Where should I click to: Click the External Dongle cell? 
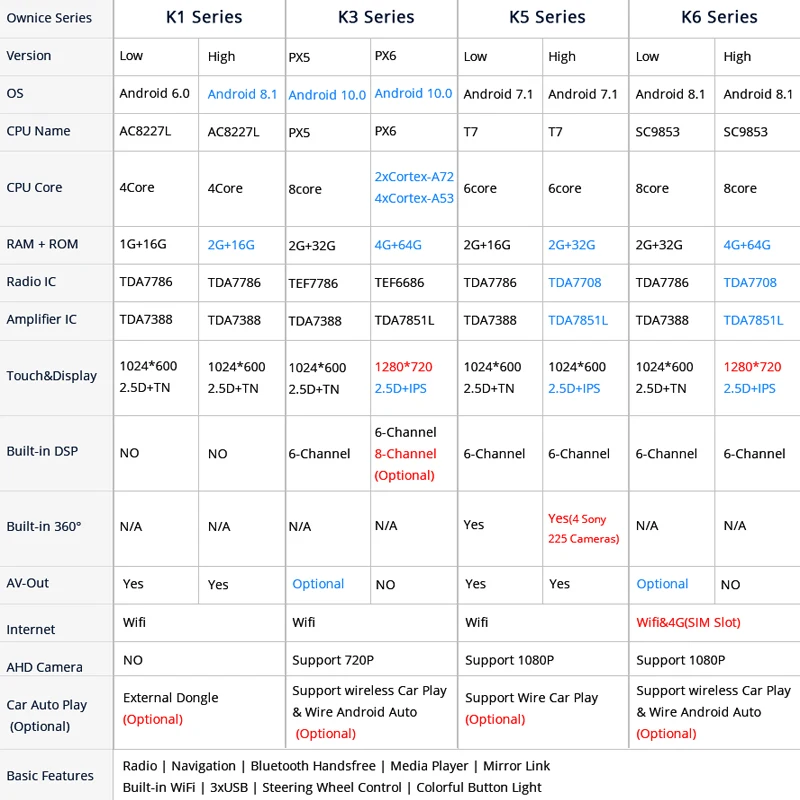[x=170, y=698]
